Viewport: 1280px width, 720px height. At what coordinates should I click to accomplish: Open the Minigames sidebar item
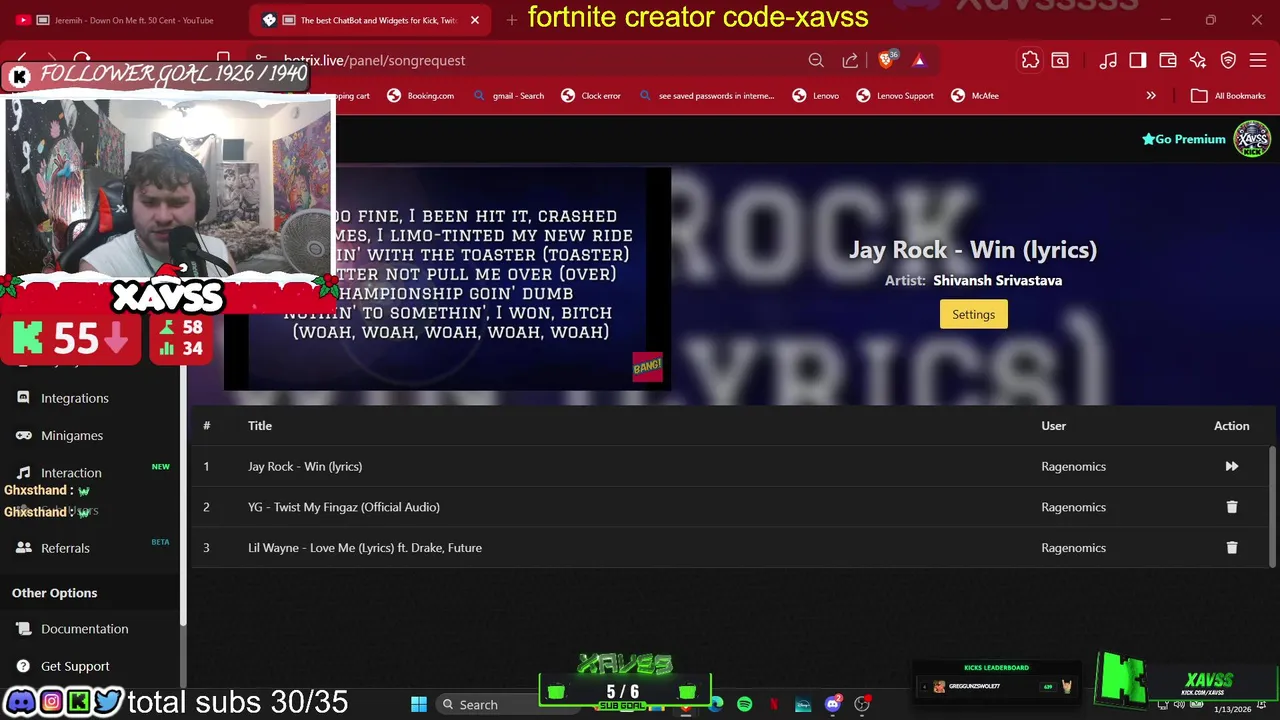[x=72, y=435]
